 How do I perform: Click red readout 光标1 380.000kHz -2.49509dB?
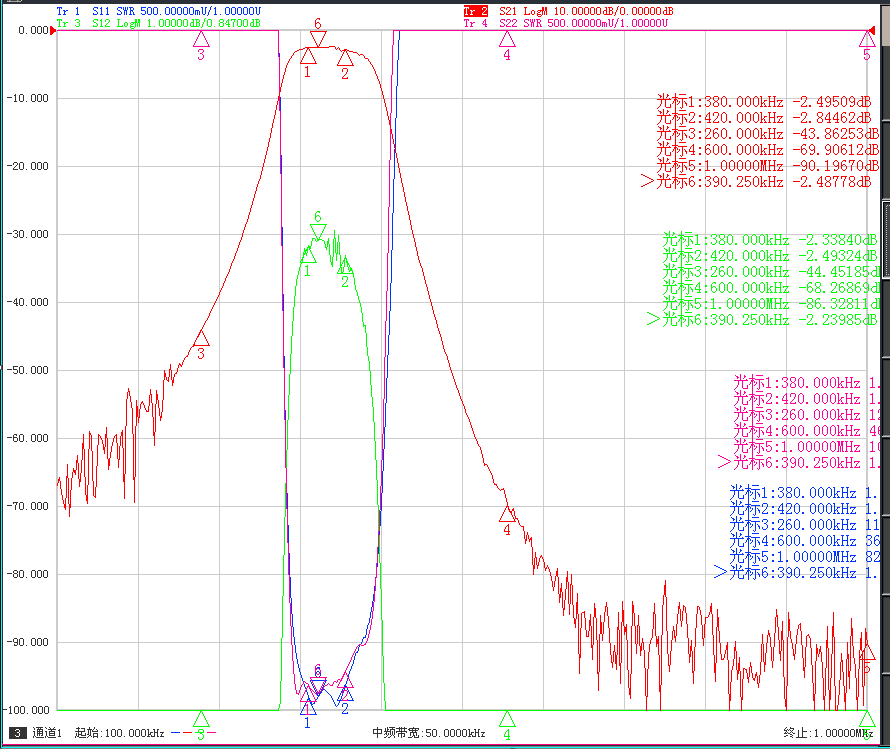pos(763,102)
